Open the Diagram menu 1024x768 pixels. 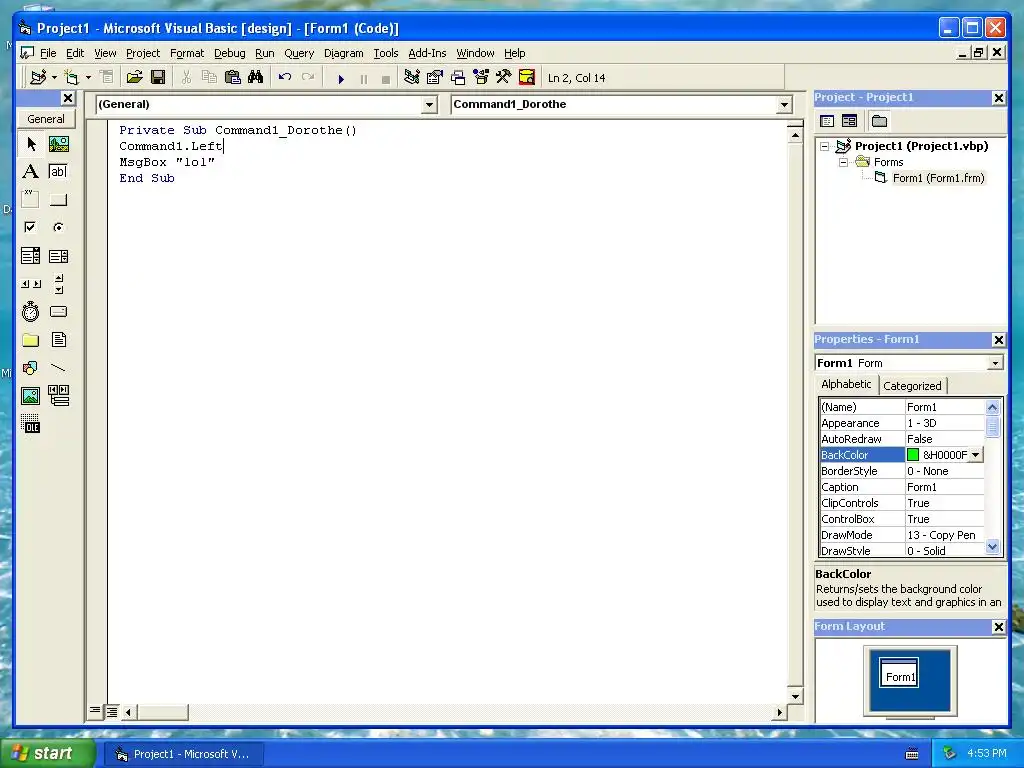click(x=344, y=53)
